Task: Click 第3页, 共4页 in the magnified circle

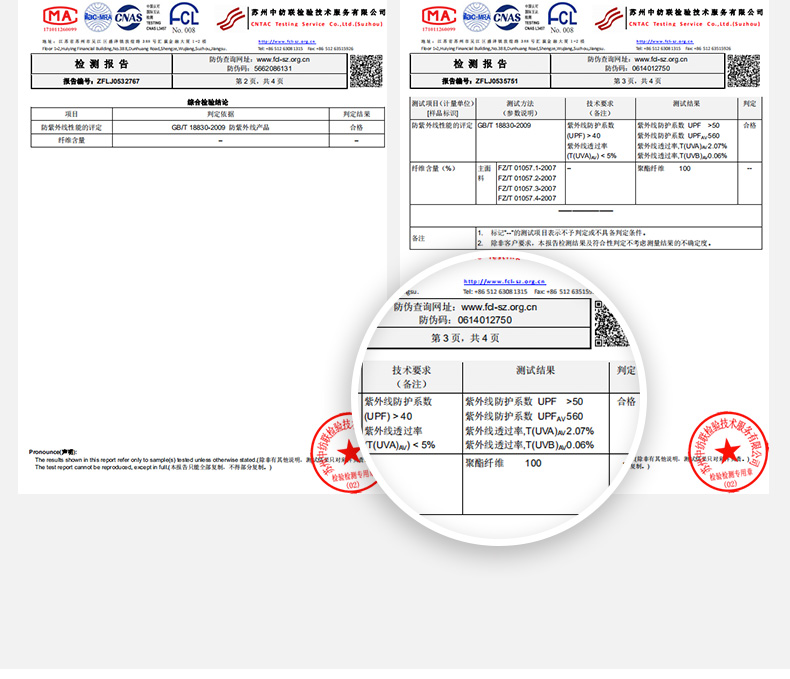Action: 465,338
